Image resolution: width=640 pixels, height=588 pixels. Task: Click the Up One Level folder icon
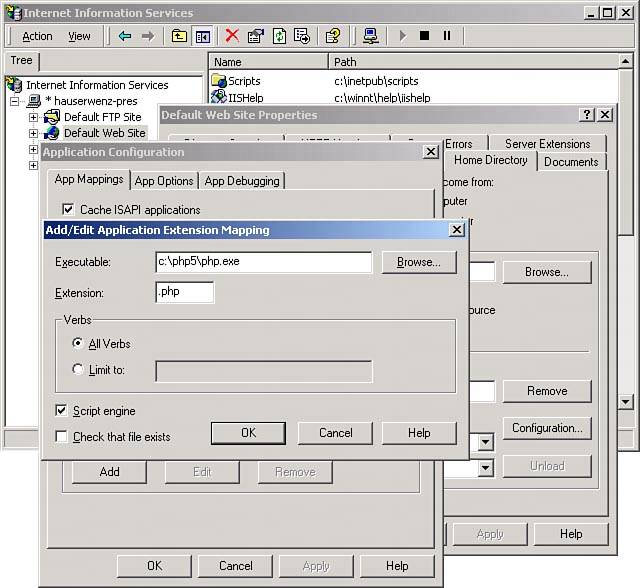[x=179, y=36]
